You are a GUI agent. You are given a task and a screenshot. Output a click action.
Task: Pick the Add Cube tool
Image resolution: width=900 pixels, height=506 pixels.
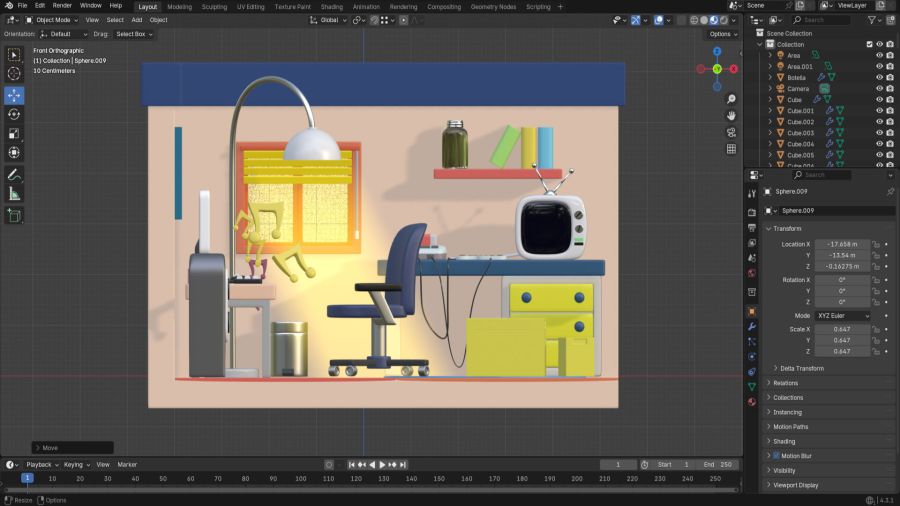coord(14,215)
